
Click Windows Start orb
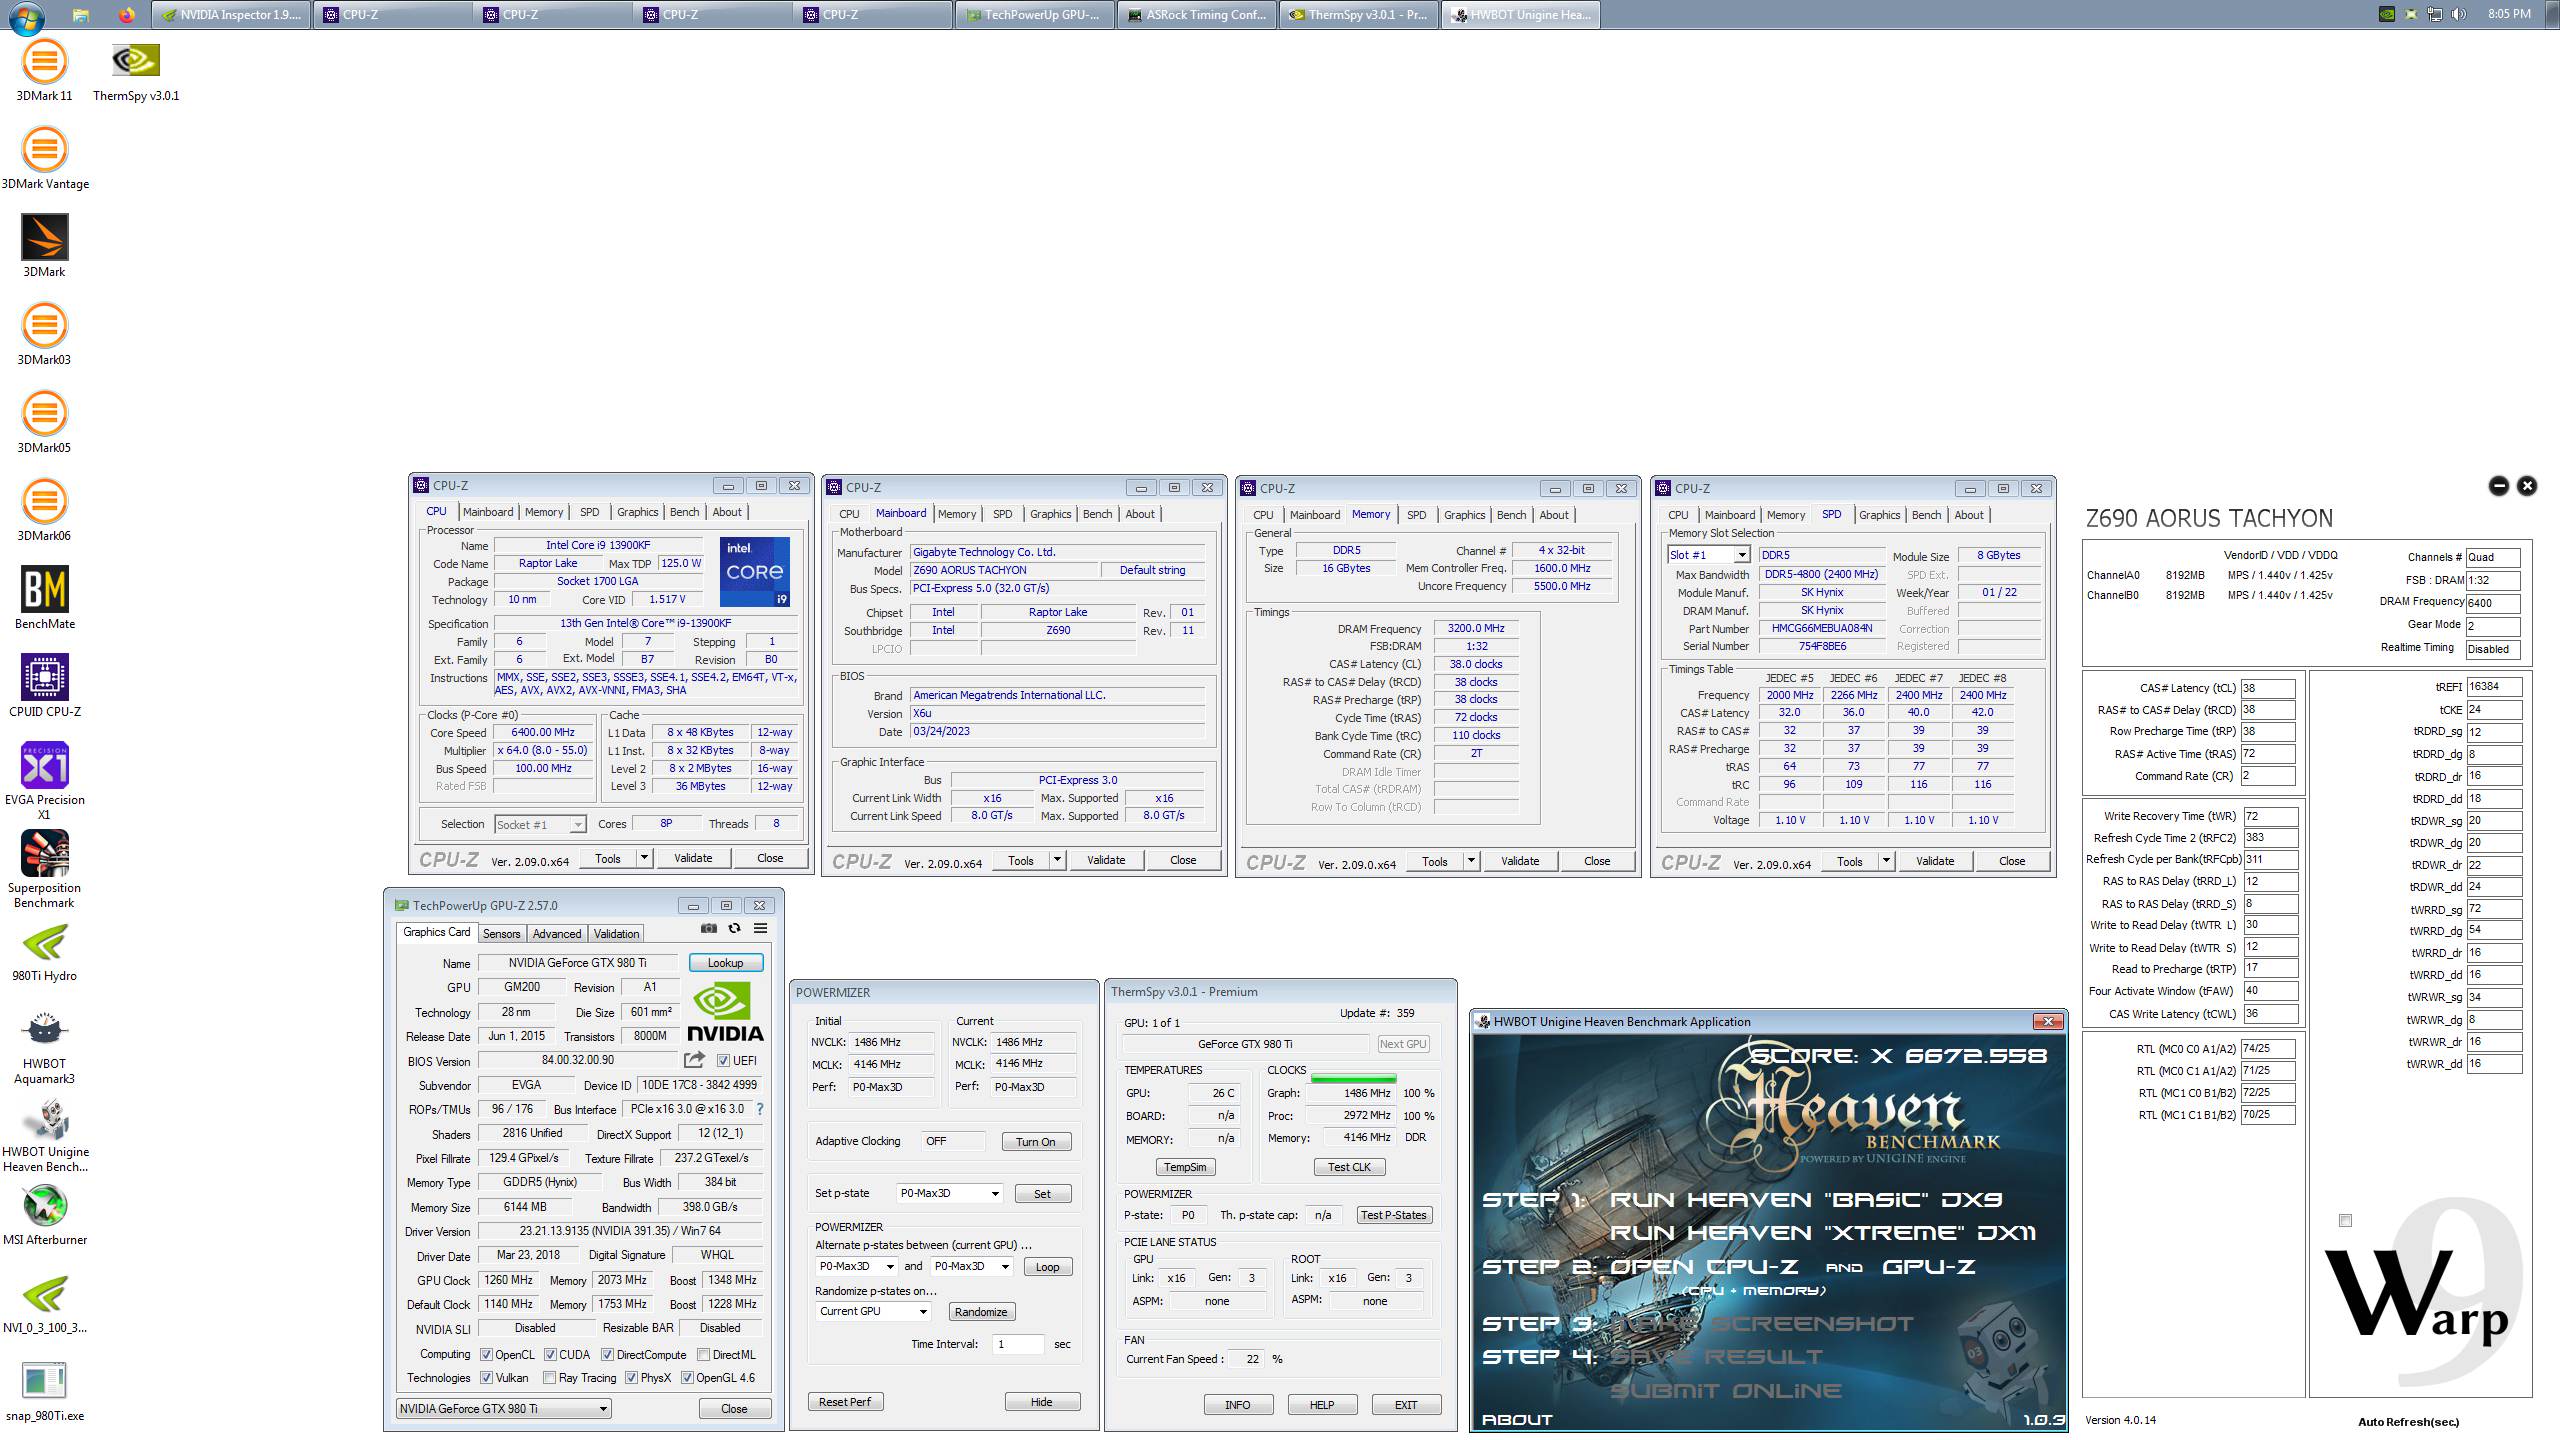click(25, 17)
